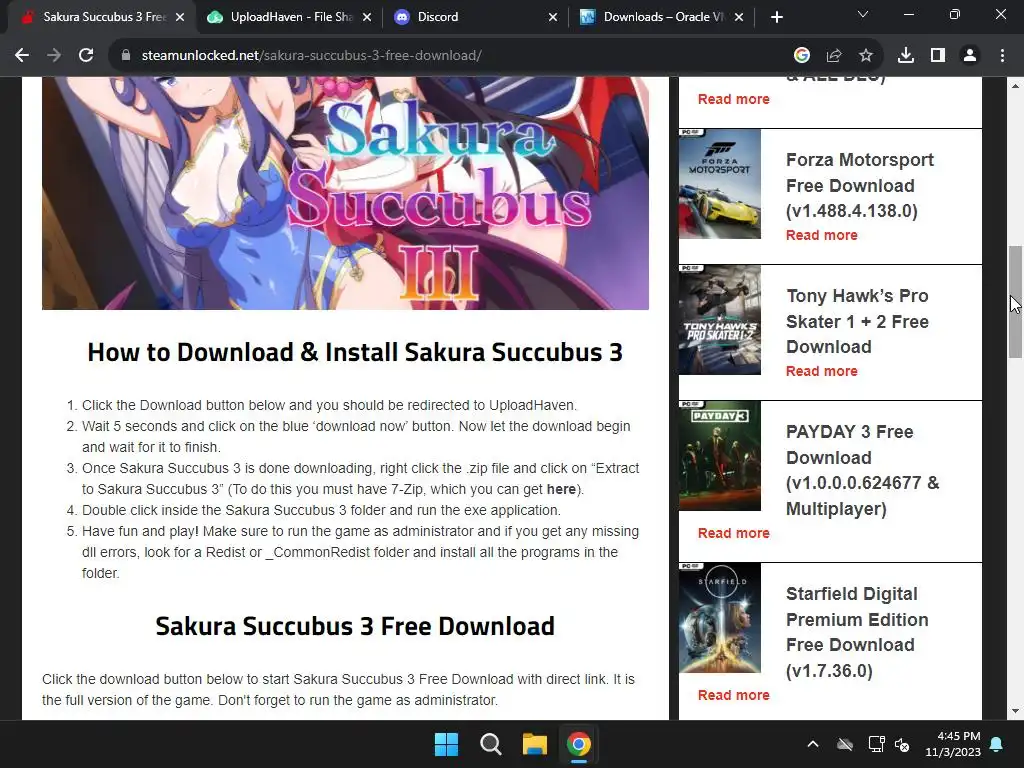1024x768 pixels.
Task: Open the Starfield Digital Premium Edition title
Action: (x=857, y=632)
